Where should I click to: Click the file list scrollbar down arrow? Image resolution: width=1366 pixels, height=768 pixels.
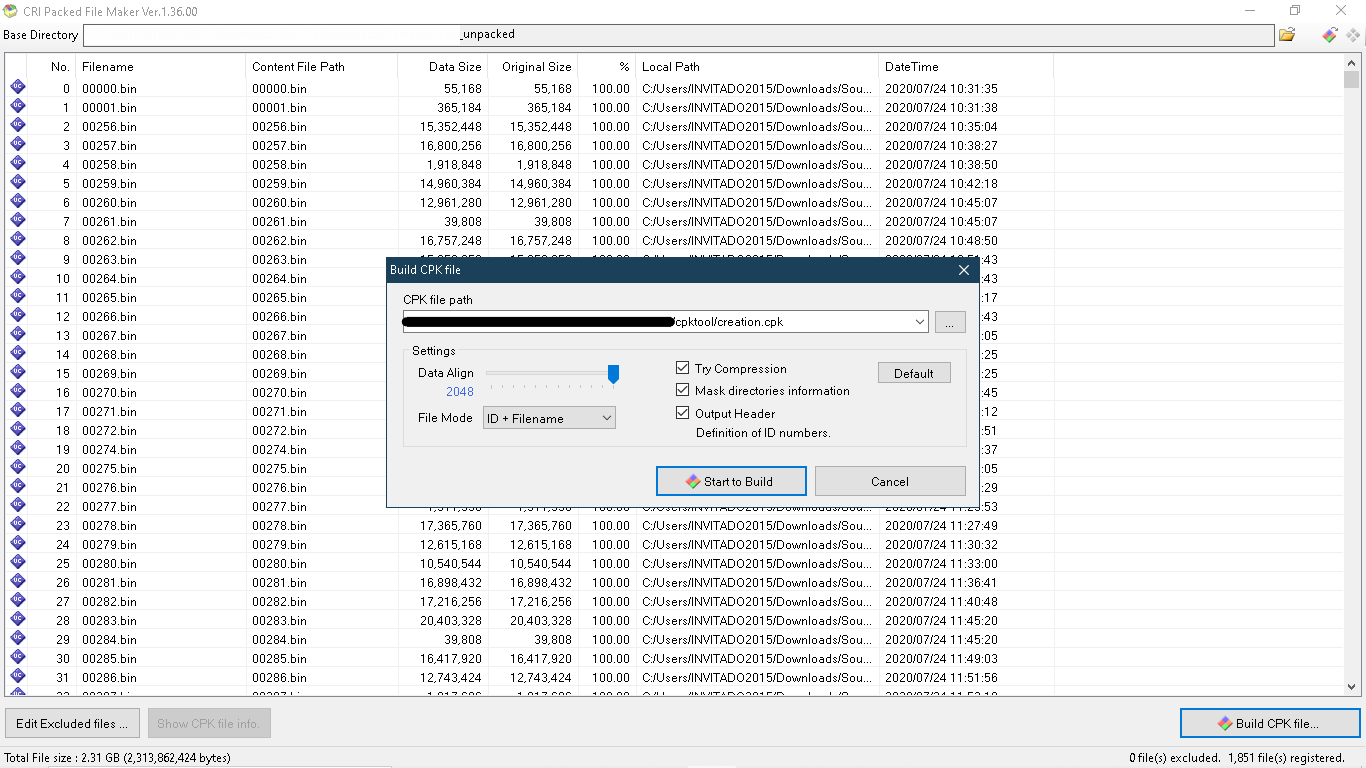click(1352, 686)
